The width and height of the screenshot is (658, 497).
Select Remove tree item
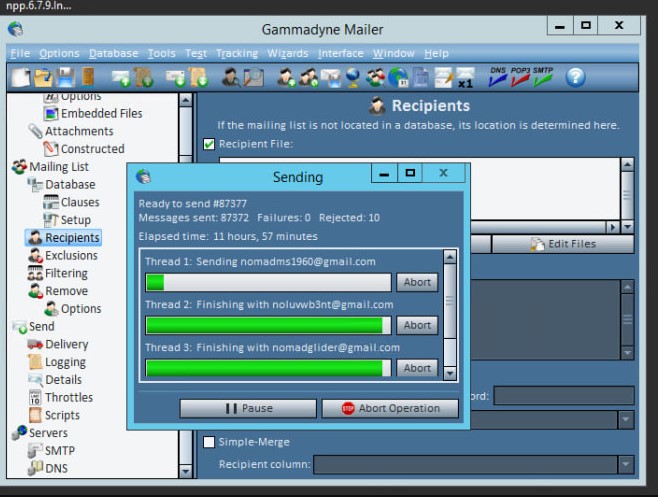(66, 291)
